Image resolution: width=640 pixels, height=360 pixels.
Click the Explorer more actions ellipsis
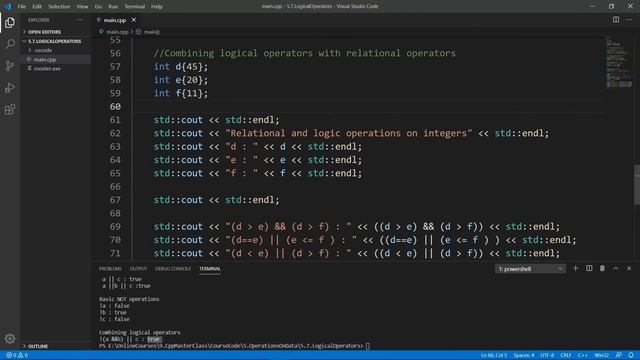[x=80, y=20]
